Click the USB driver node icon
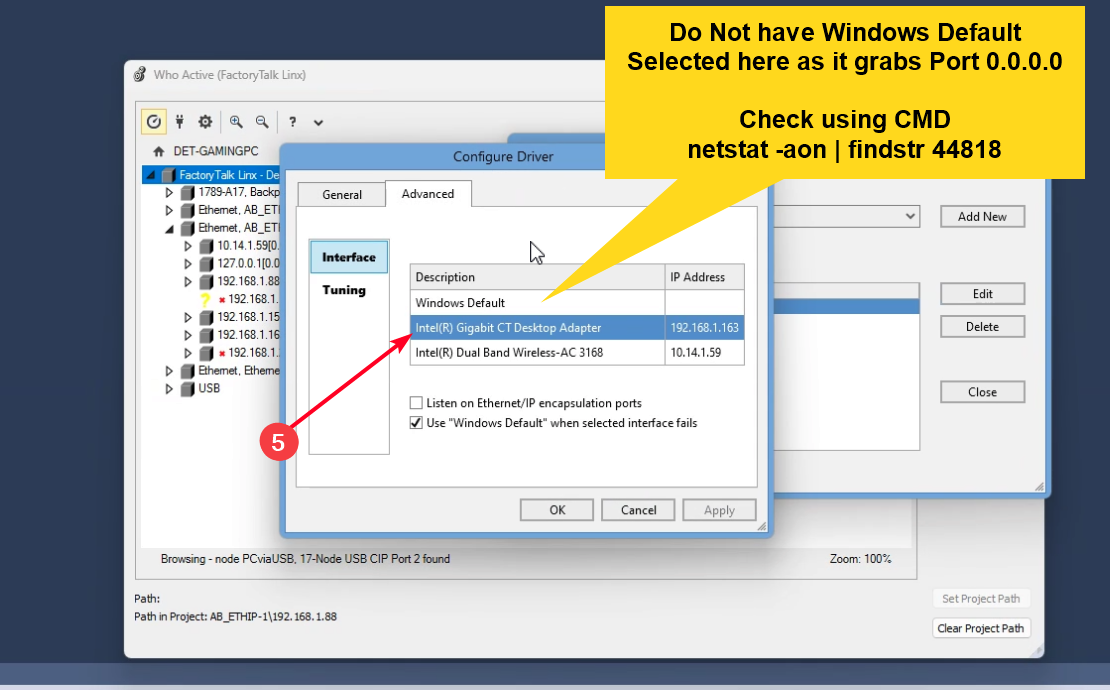Screen dimensions: 1110x690 188,389
